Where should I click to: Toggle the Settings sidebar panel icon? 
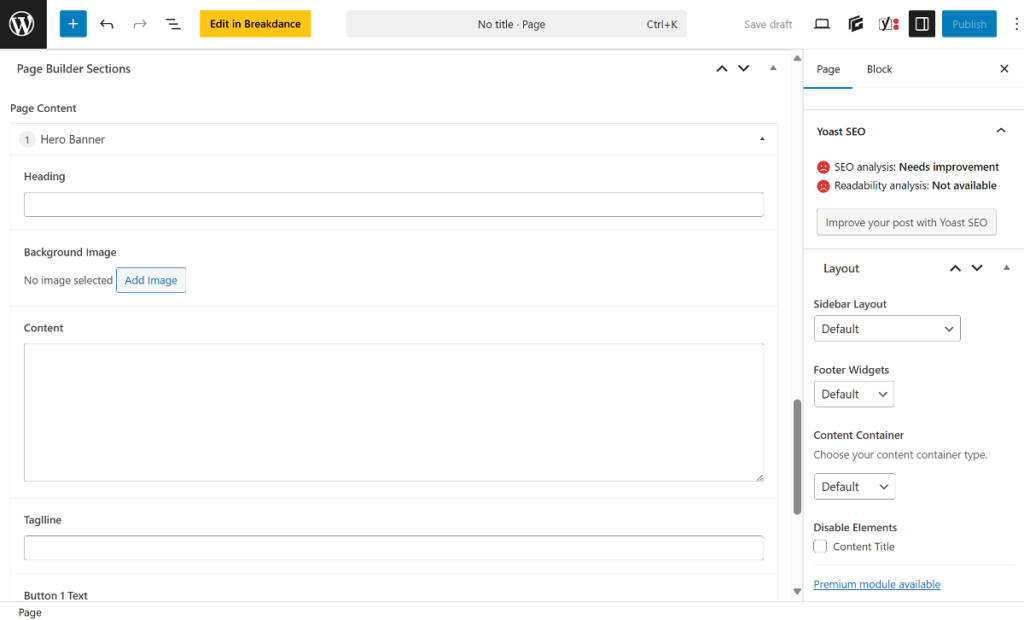point(921,23)
